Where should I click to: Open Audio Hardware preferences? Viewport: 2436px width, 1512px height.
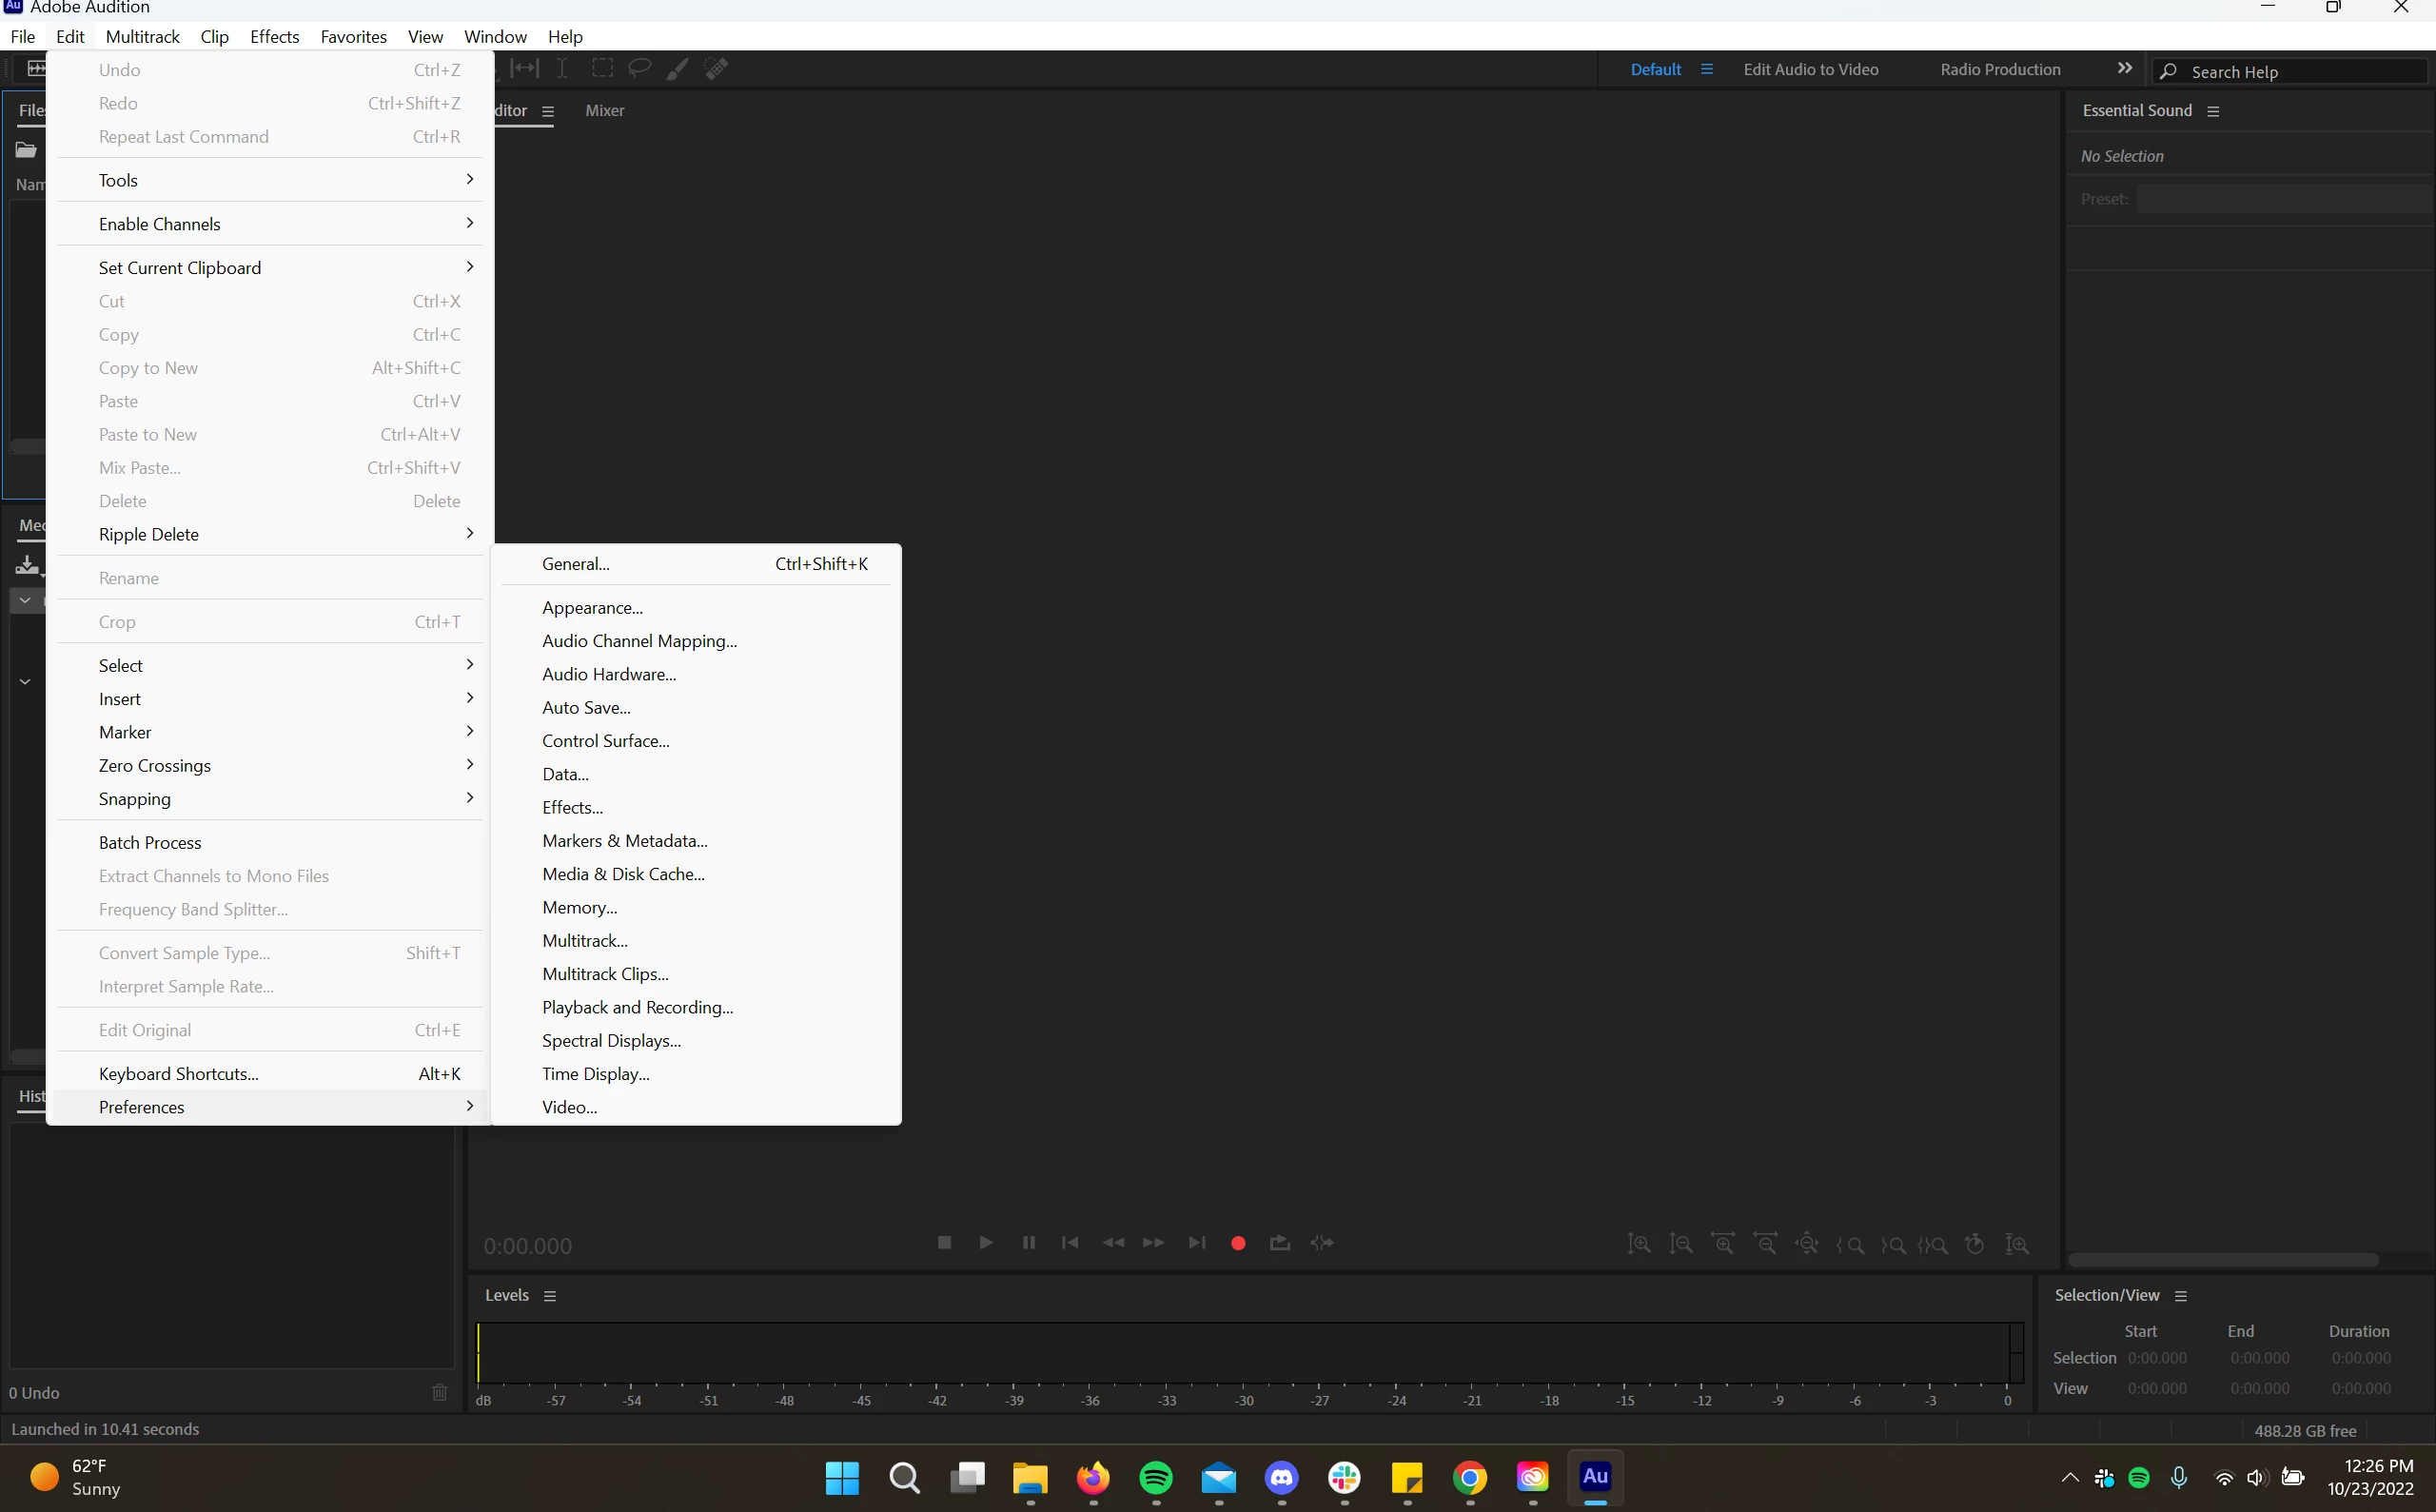[x=609, y=674]
